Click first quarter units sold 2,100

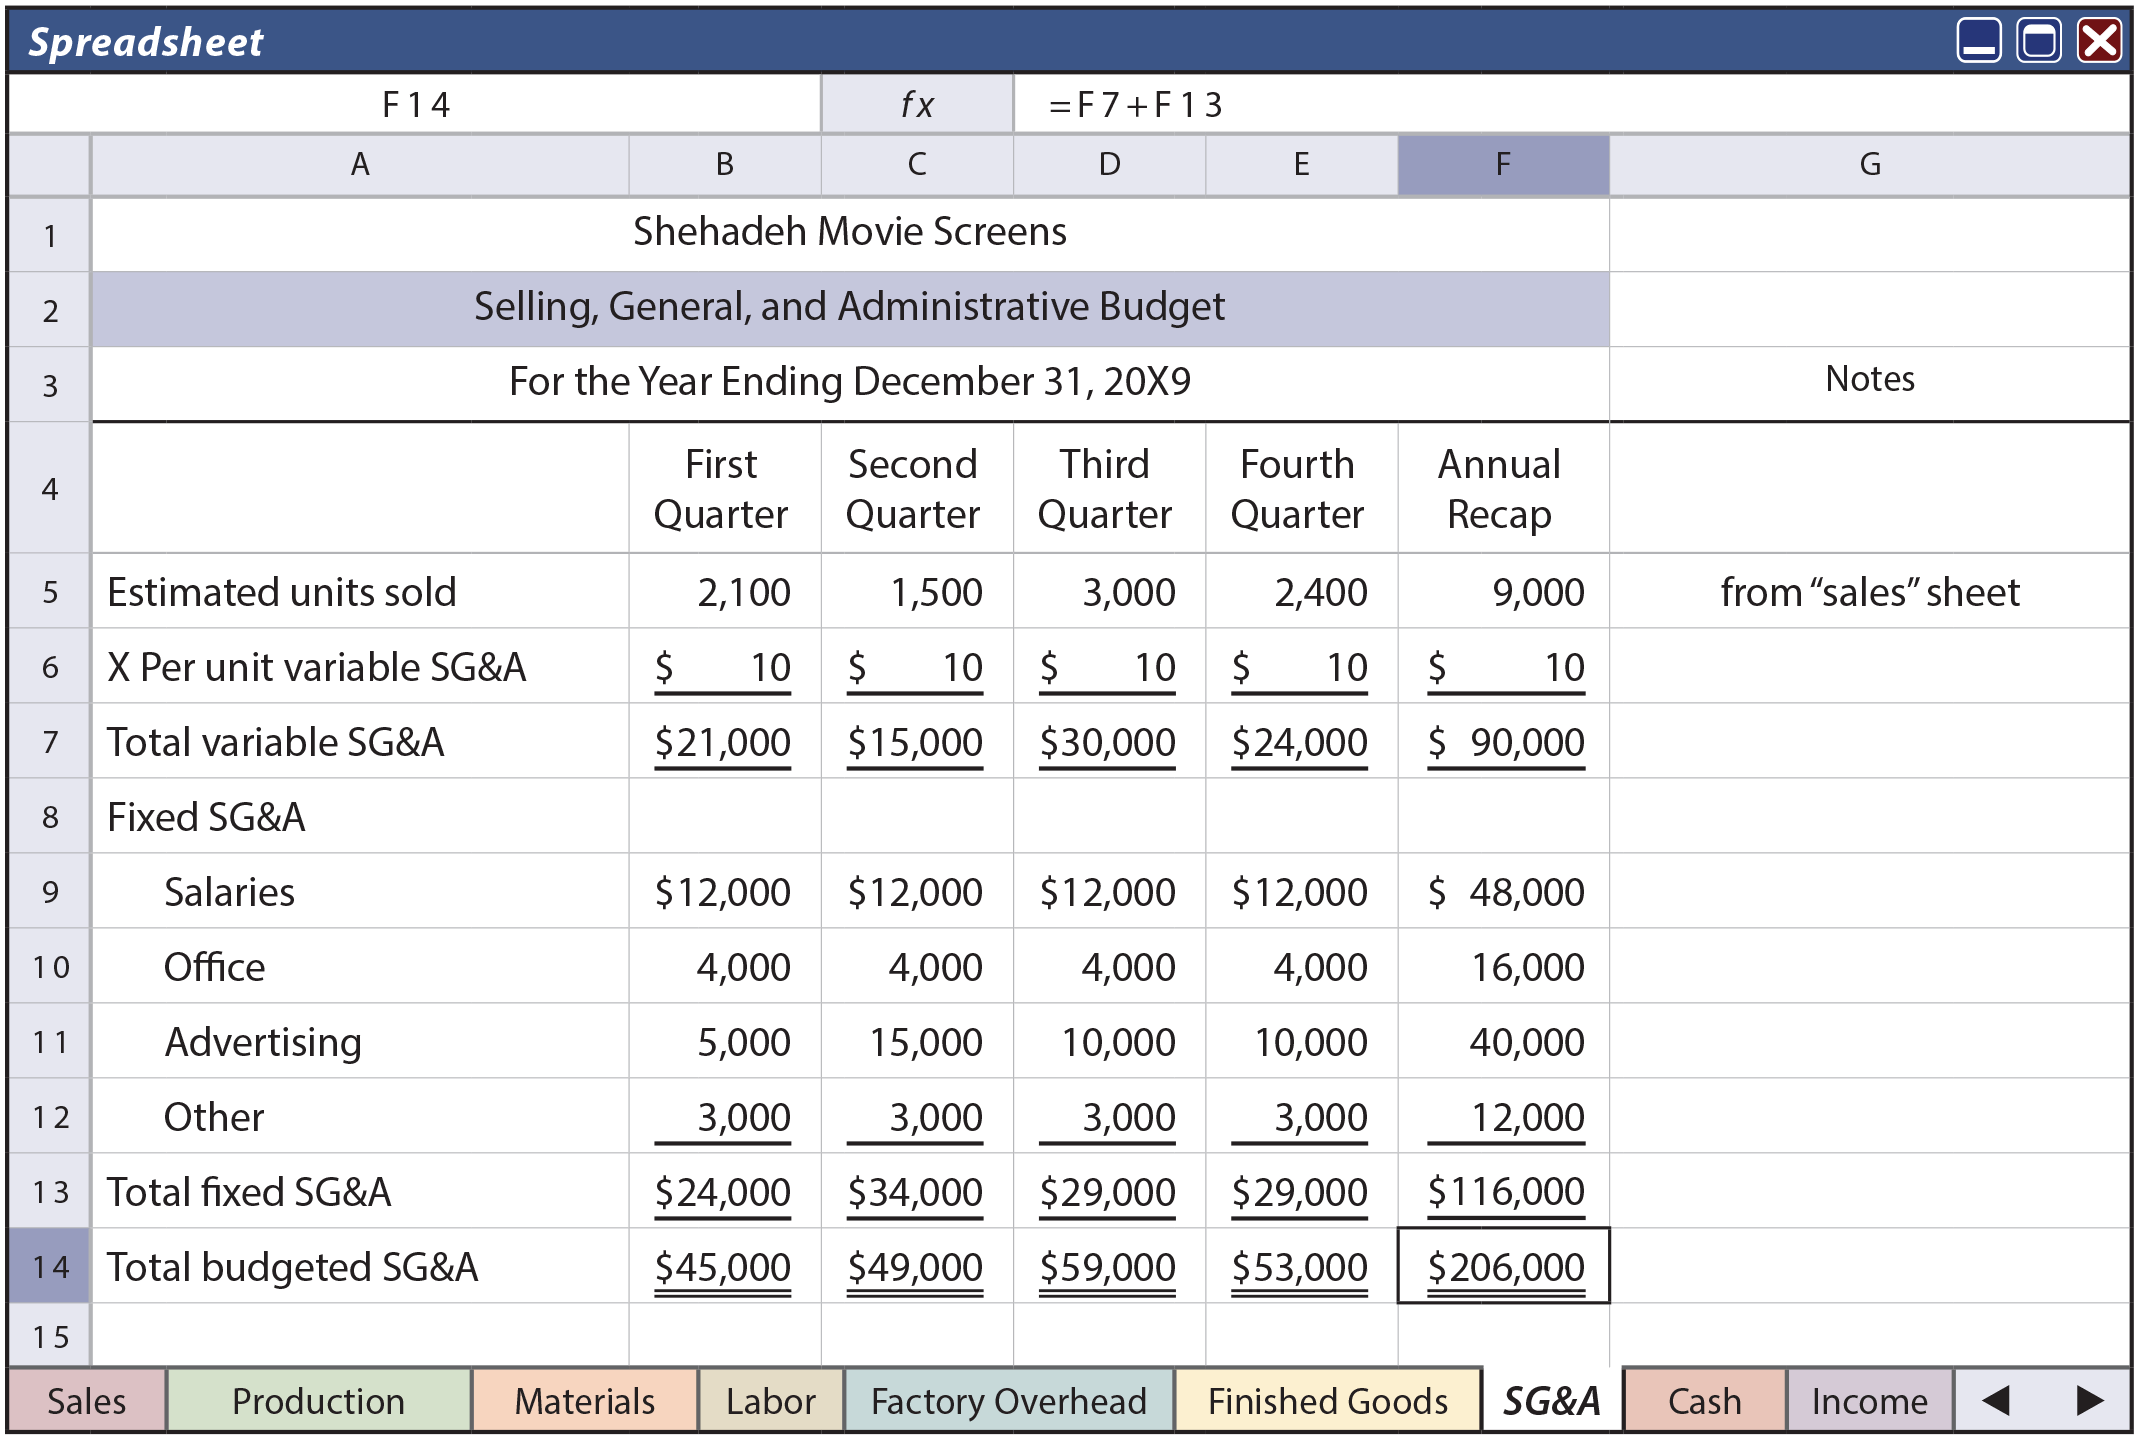(725, 591)
